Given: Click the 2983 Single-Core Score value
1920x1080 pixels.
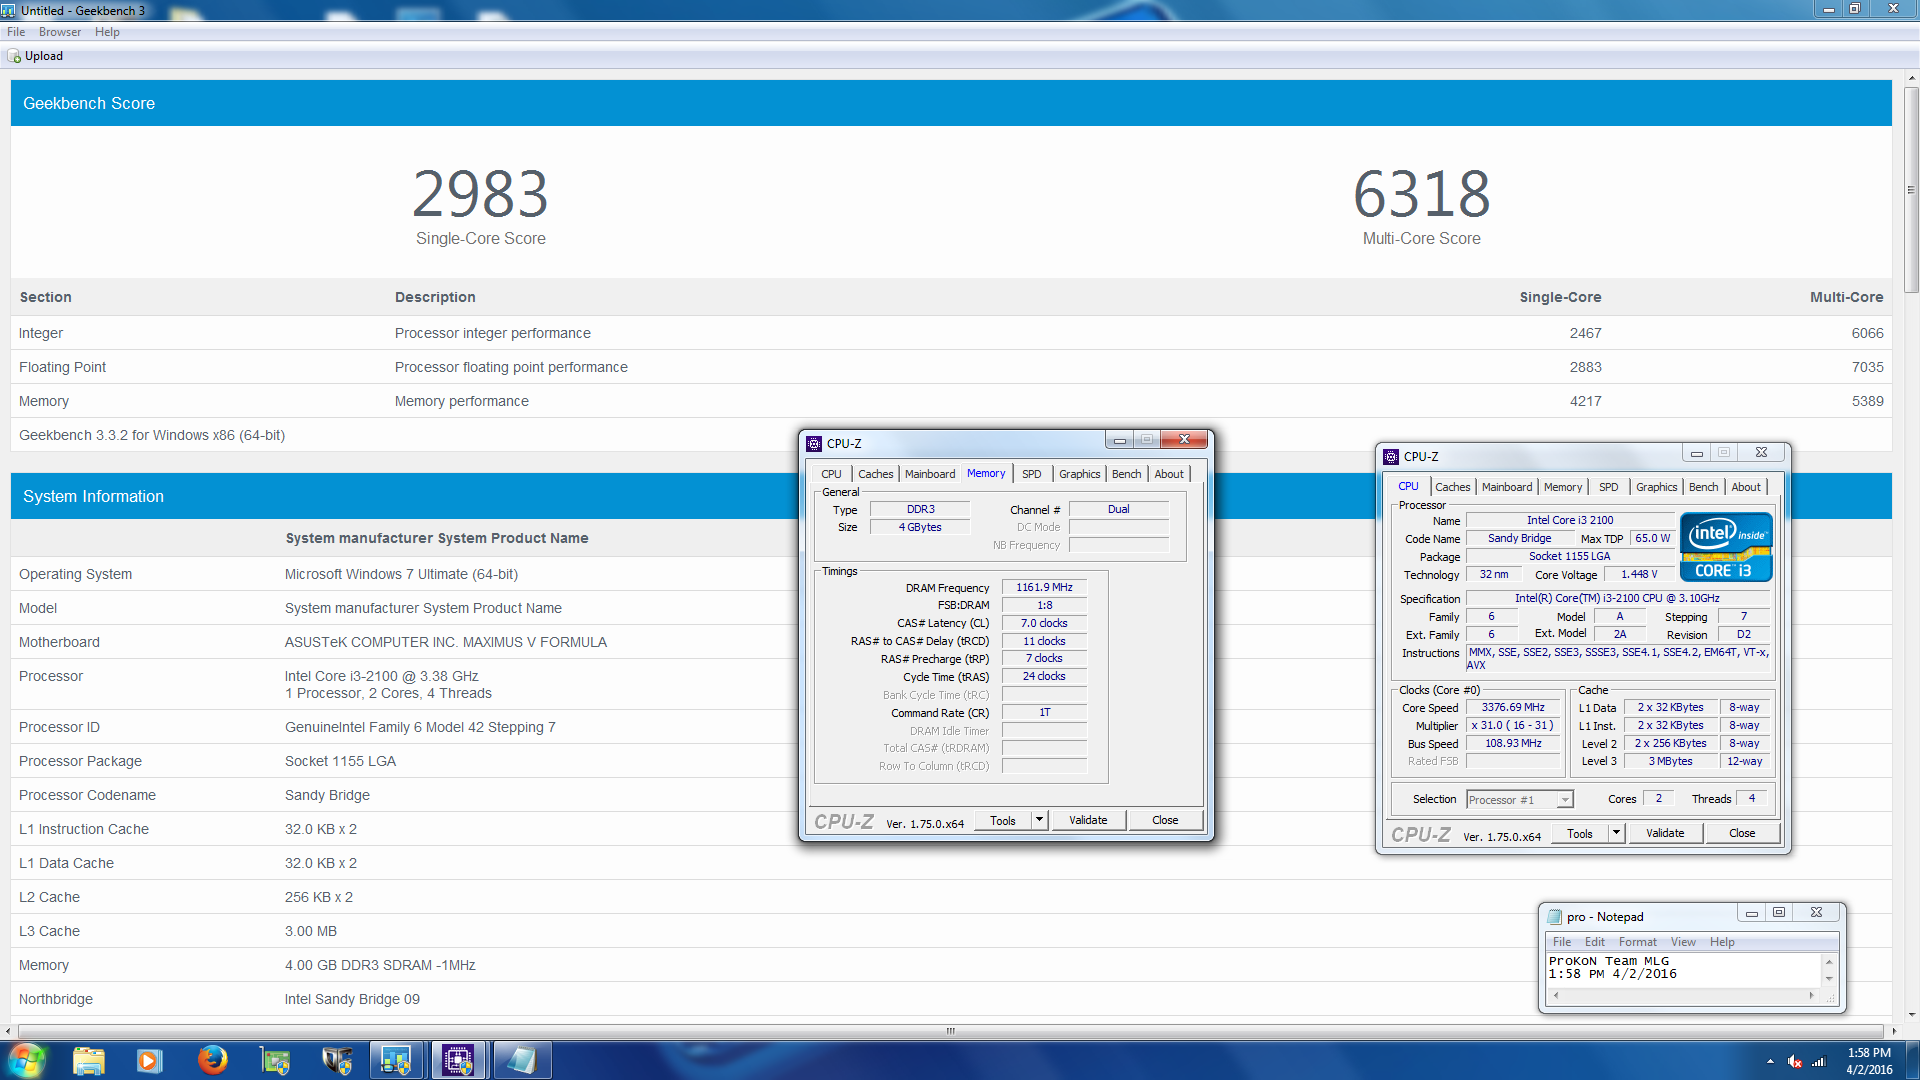Looking at the screenshot, I should pyautogui.click(x=480, y=194).
